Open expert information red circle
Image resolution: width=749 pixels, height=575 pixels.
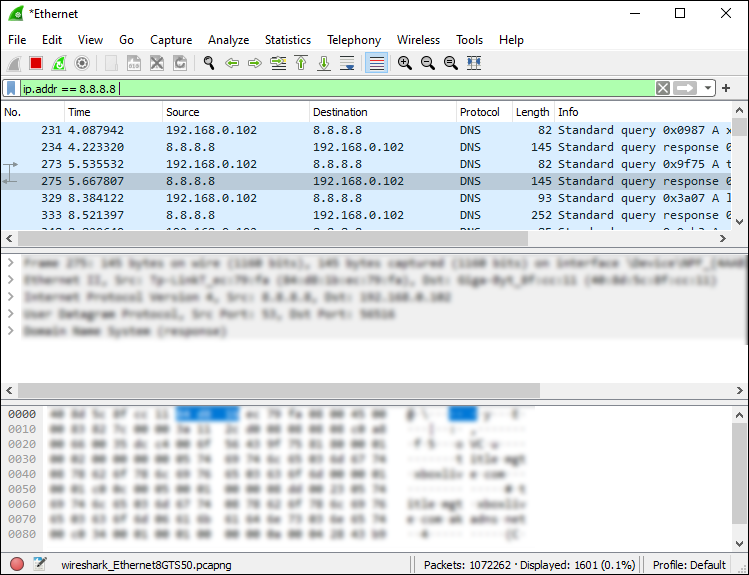coord(17,564)
